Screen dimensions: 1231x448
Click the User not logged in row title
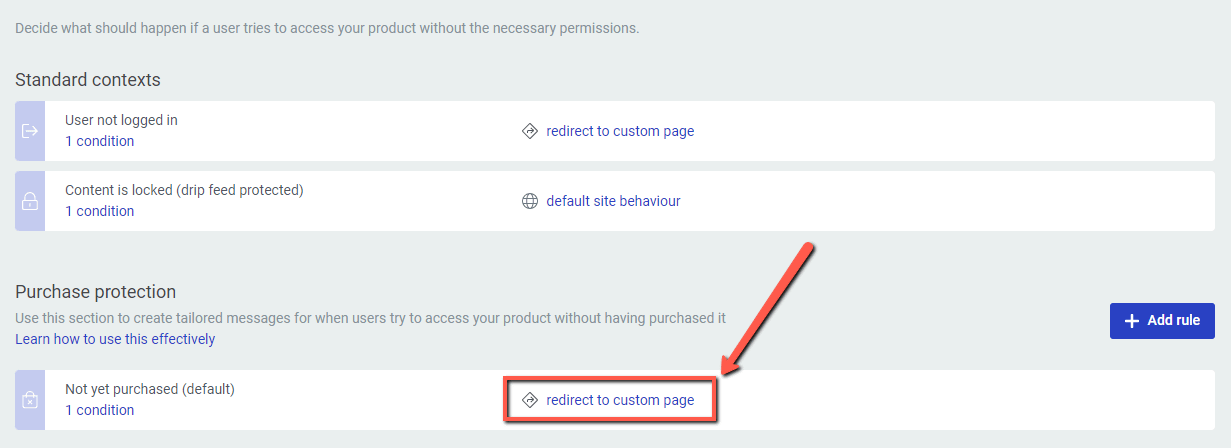tap(121, 120)
